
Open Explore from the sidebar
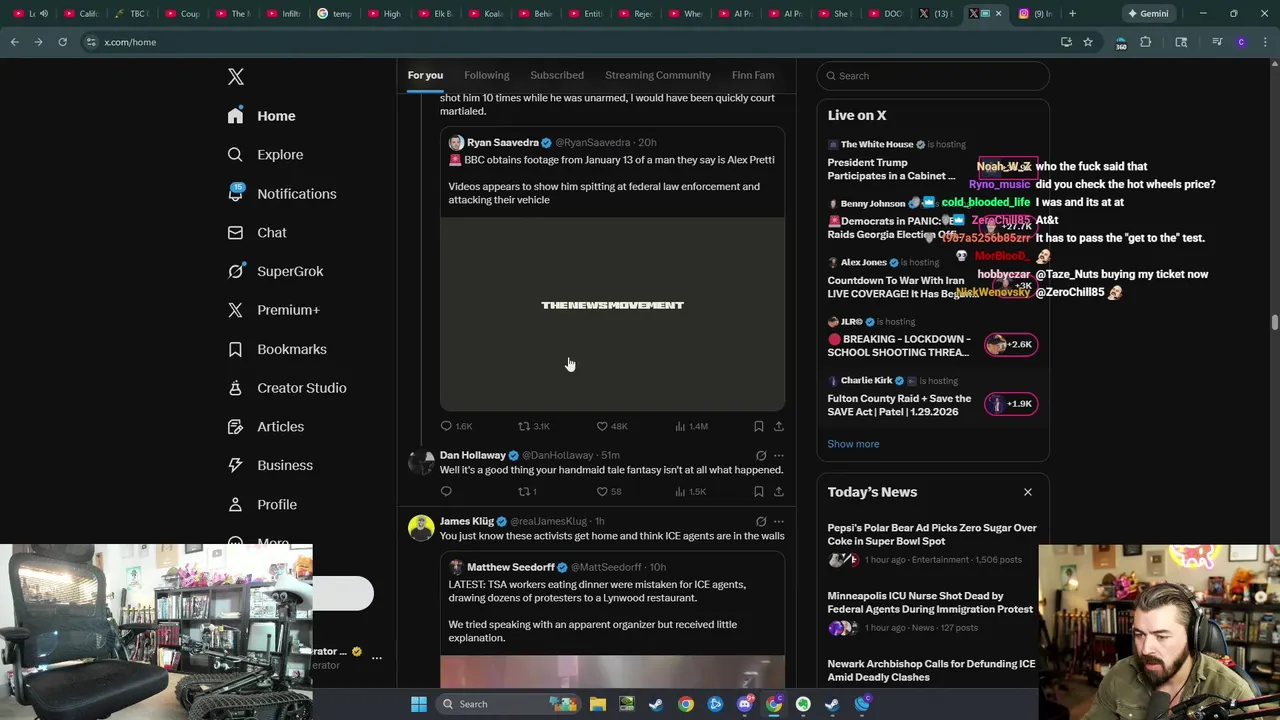[265, 155]
